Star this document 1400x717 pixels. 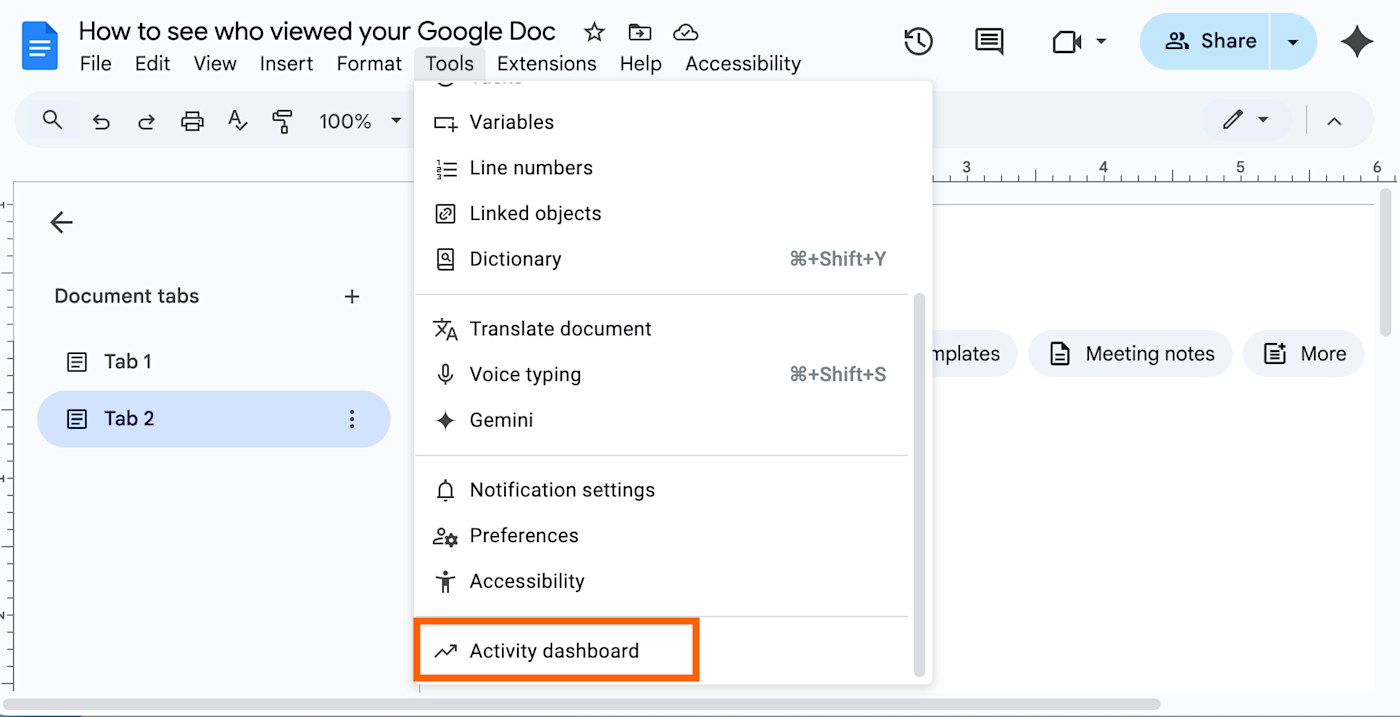(594, 33)
